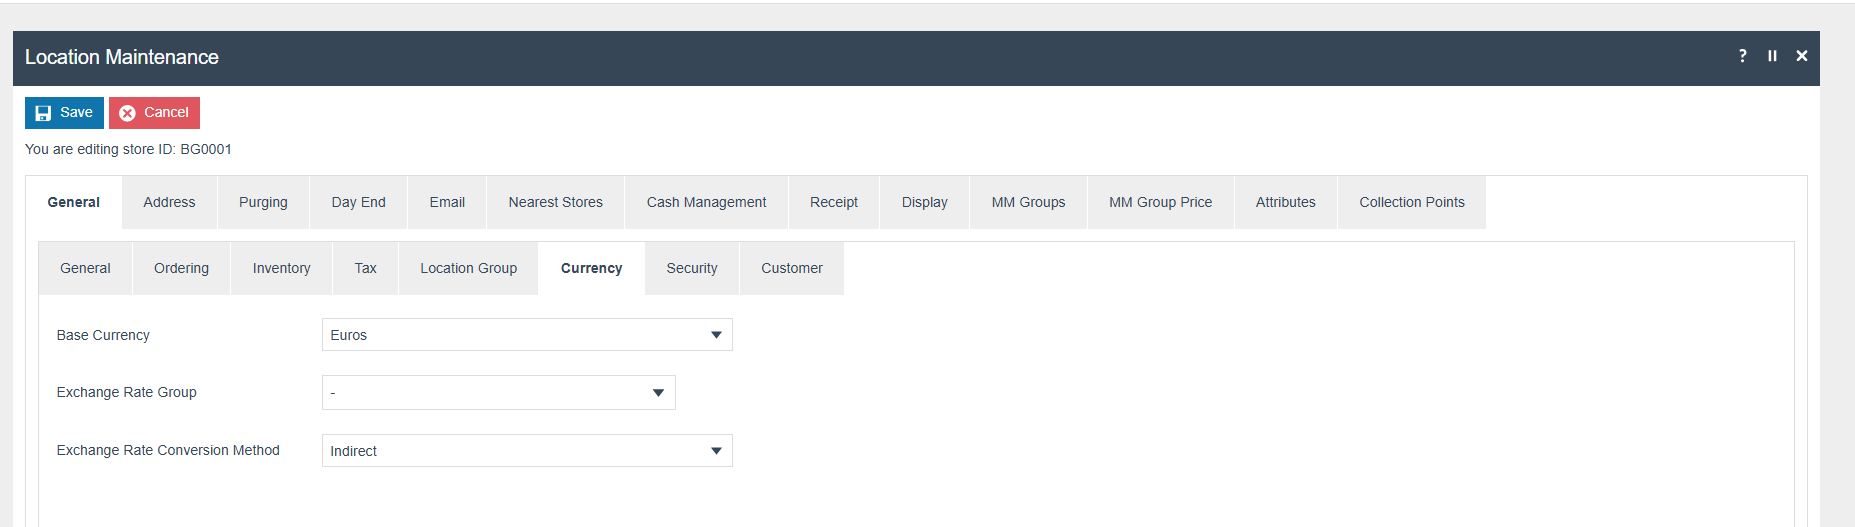Expand the Exchange Rate Group dropdown
Viewport: 1855px width, 527px height.
[498, 393]
